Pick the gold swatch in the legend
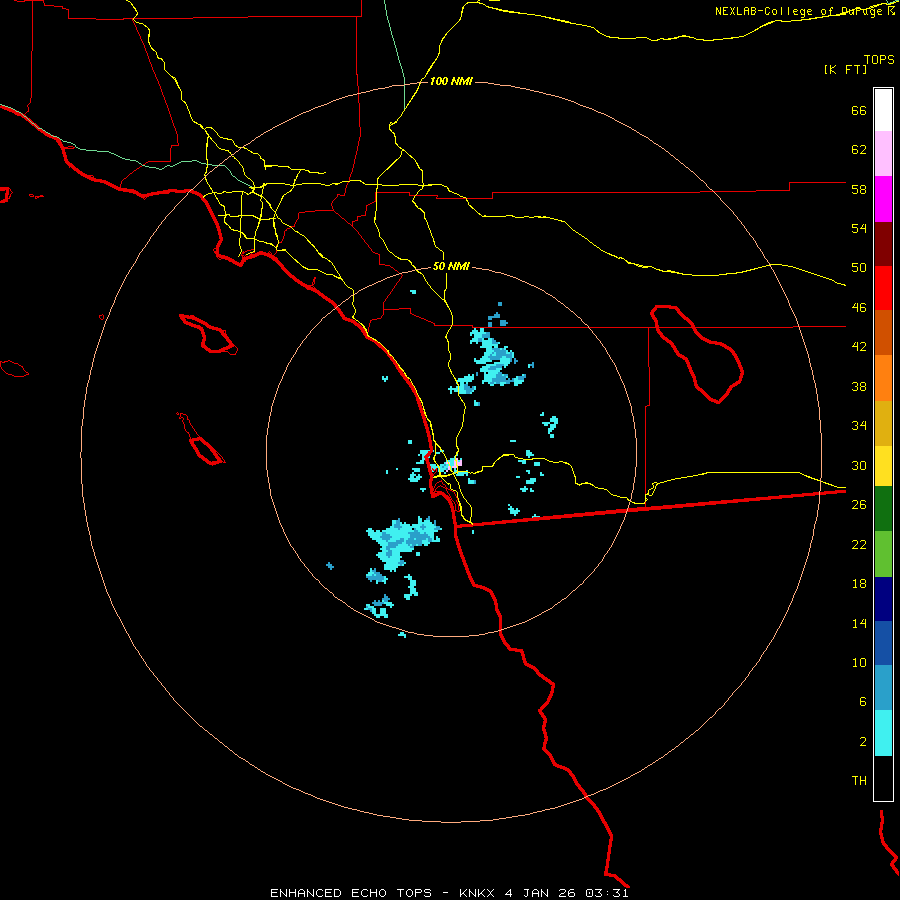Viewport: 900px width, 900px height. click(883, 423)
